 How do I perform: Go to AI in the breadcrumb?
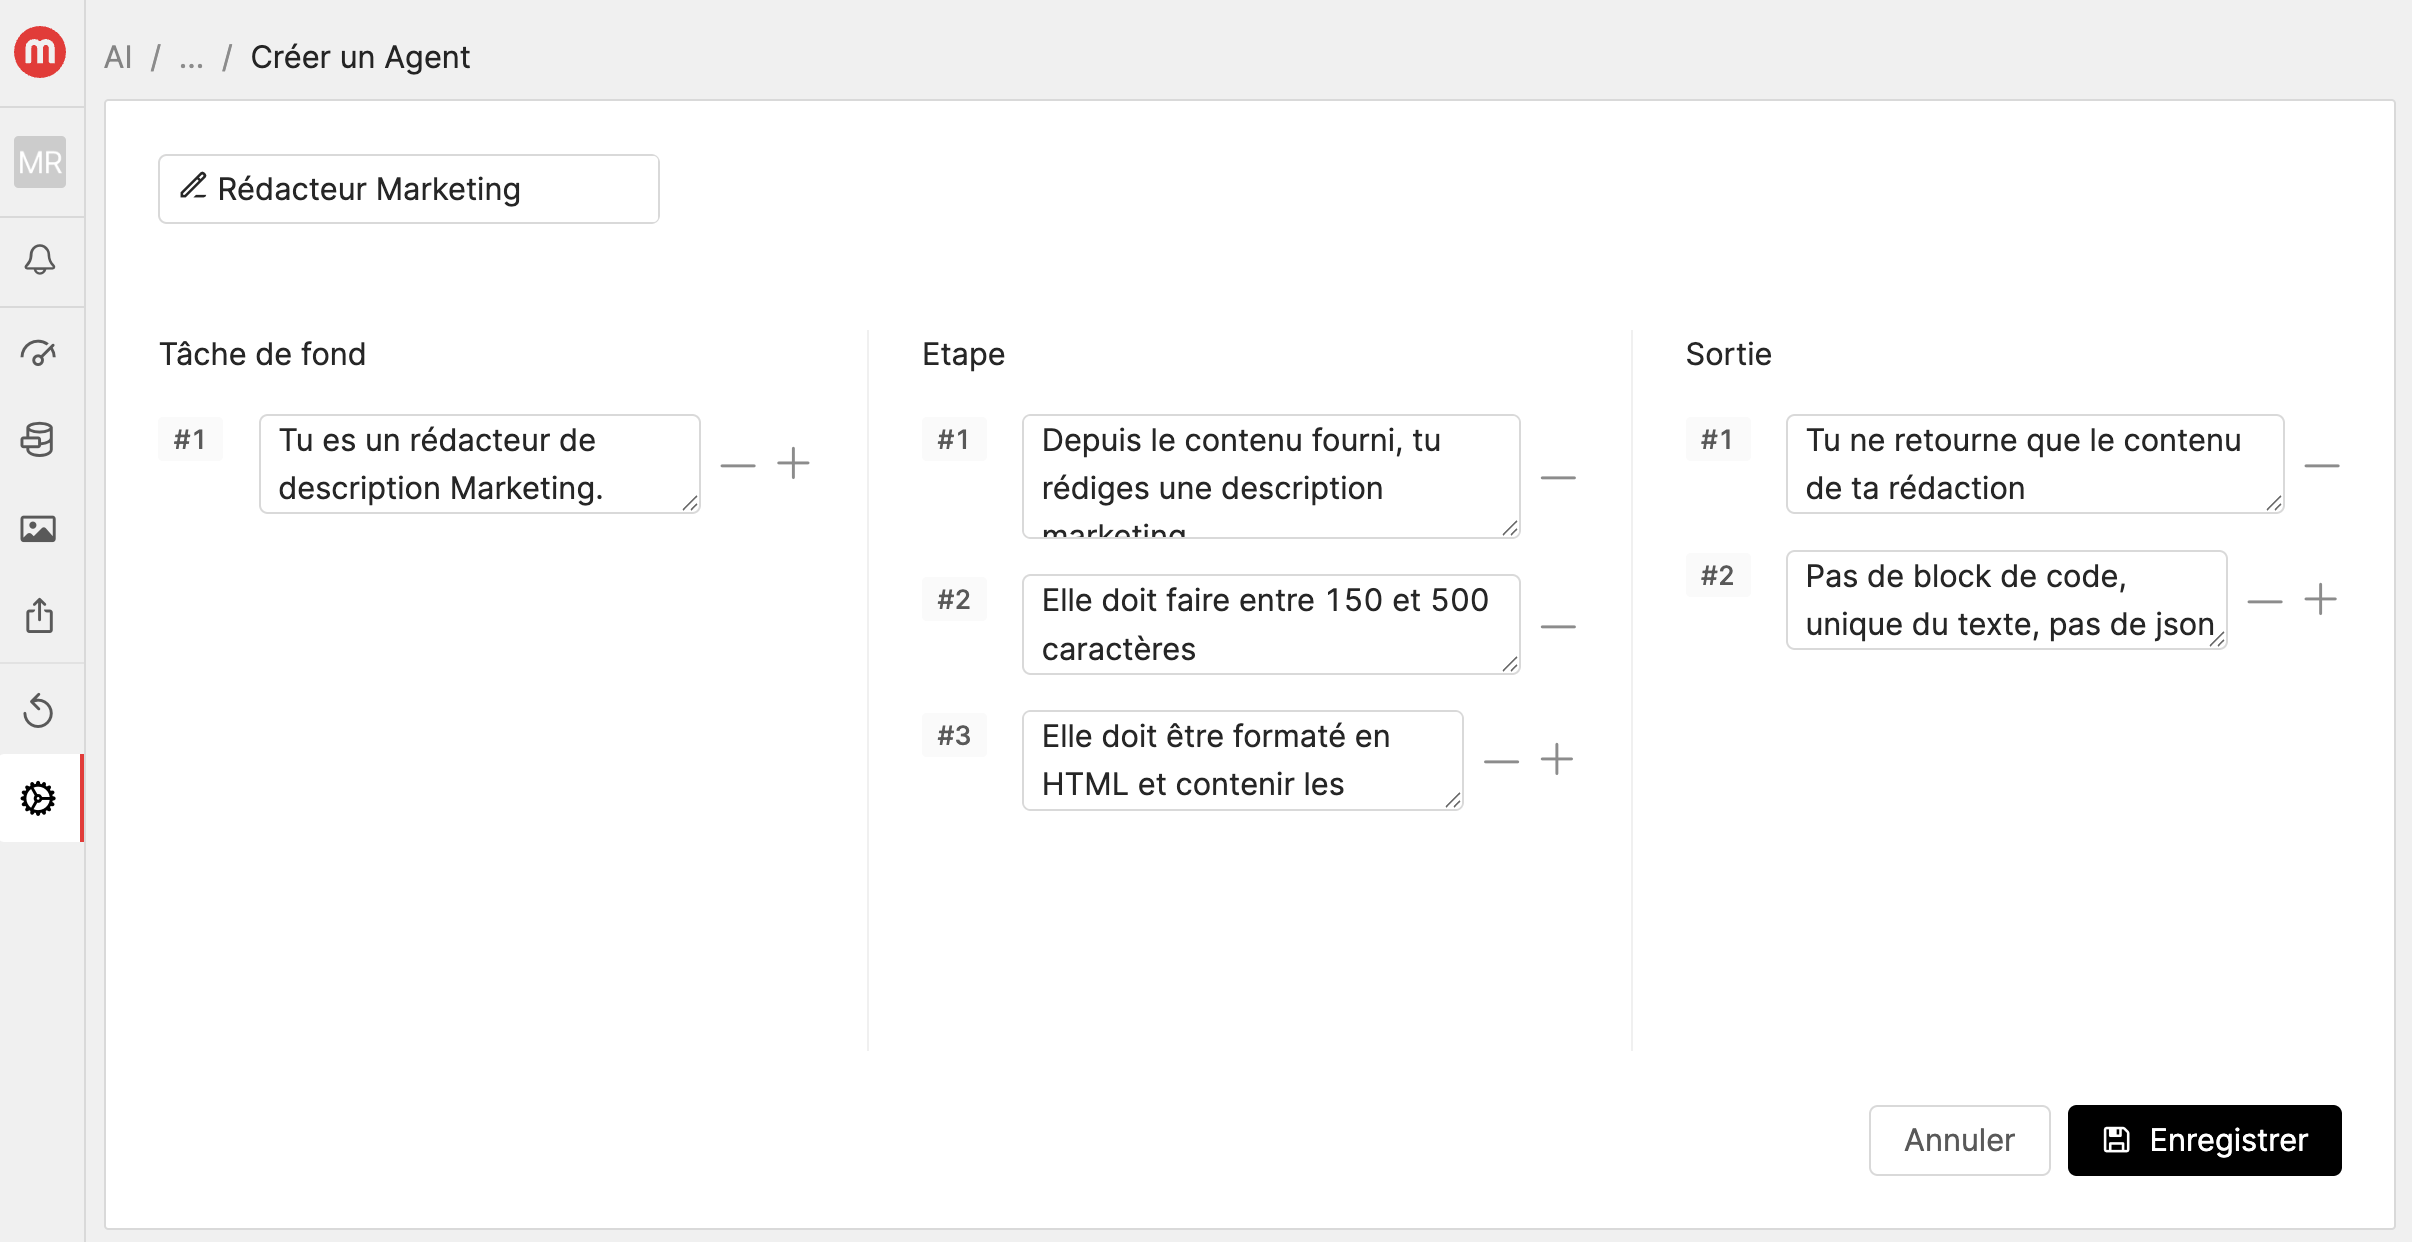tap(118, 57)
